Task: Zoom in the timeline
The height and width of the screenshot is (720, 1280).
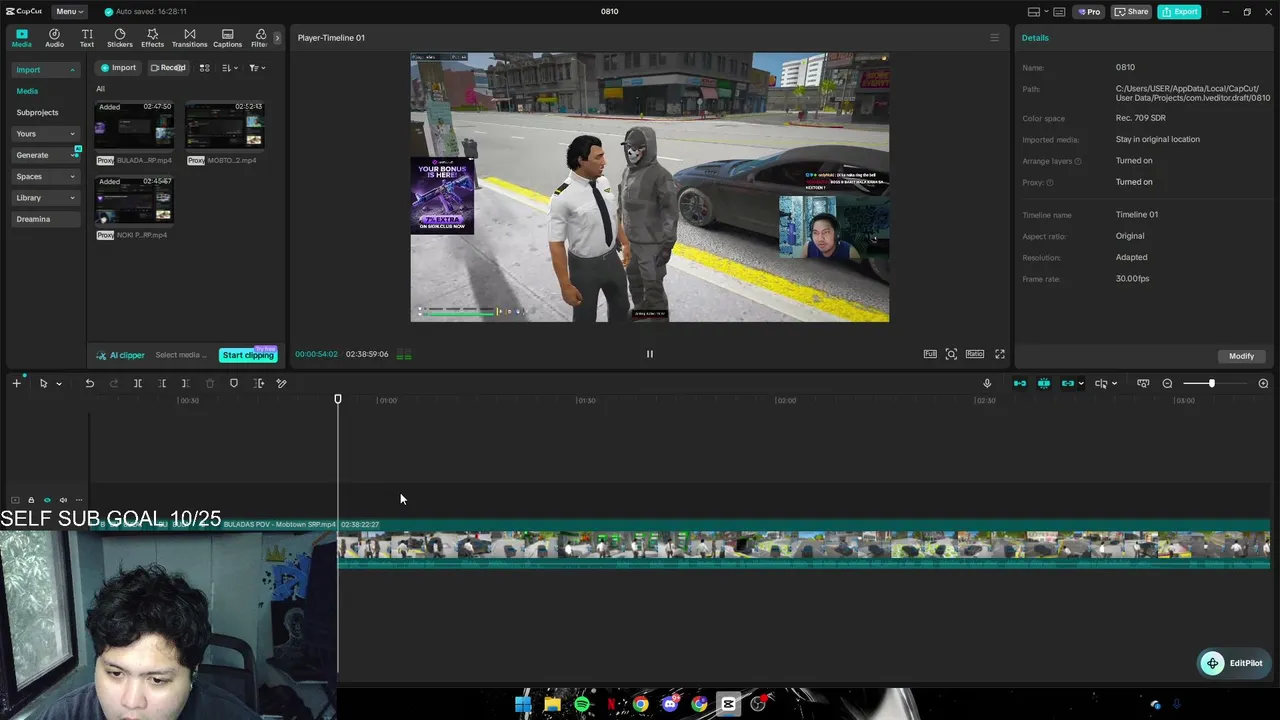Action: click(x=1263, y=384)
